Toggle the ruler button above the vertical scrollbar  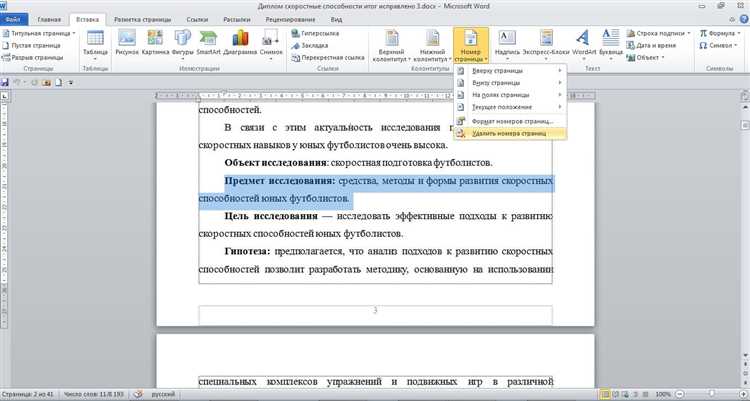pyautogui.click(x=745, y=96)
